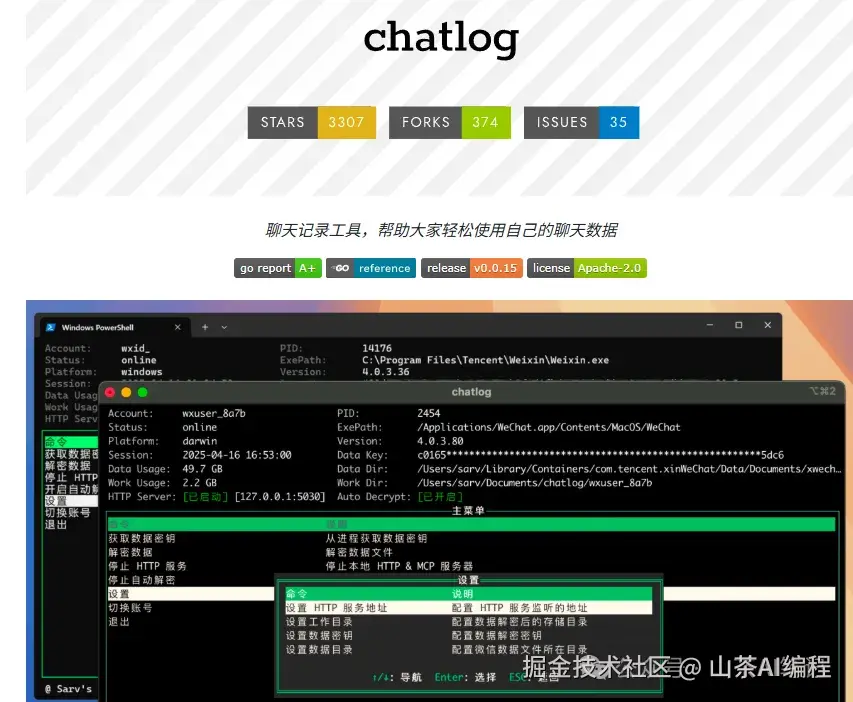Add a new PowerShell tab with plus
Viewport: 853px width, 702px height.
point(205,327)
